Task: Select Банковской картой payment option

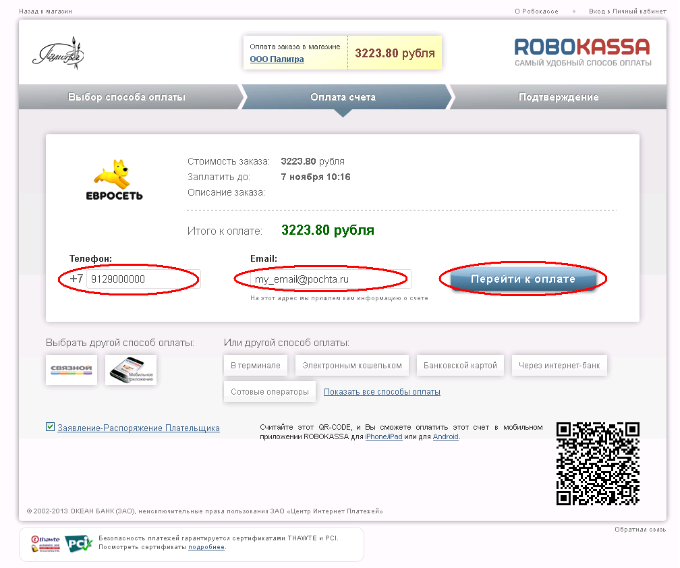Action: pyautogui.click(x=460, y=366)
